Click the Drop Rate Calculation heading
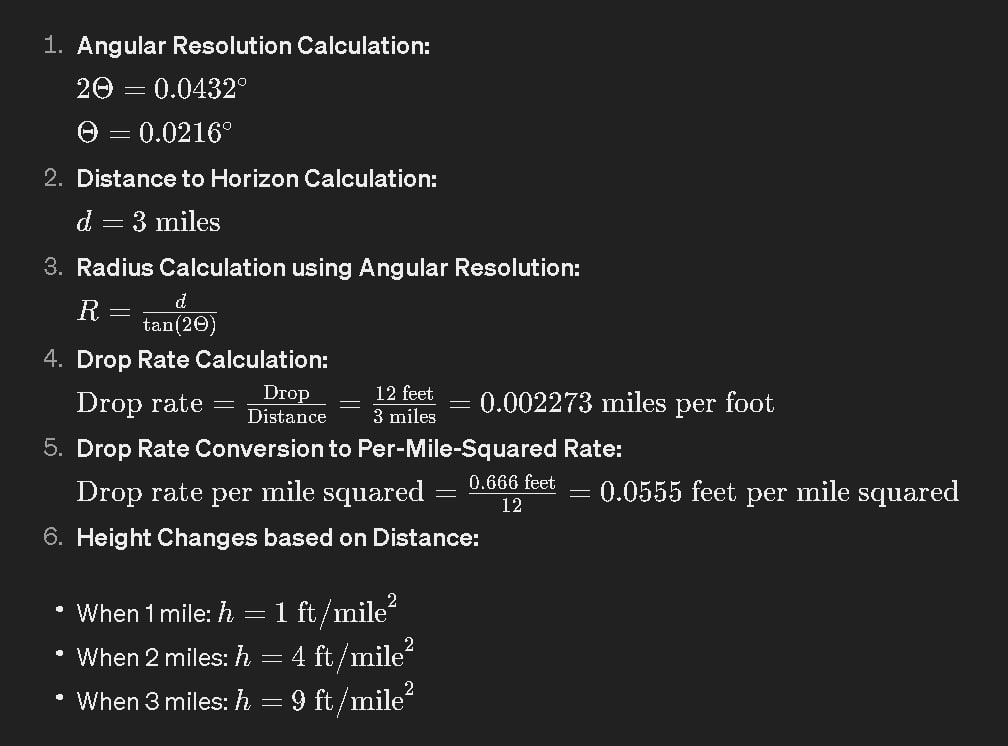This screenshot has width=1008, height=746. [202, 359]
